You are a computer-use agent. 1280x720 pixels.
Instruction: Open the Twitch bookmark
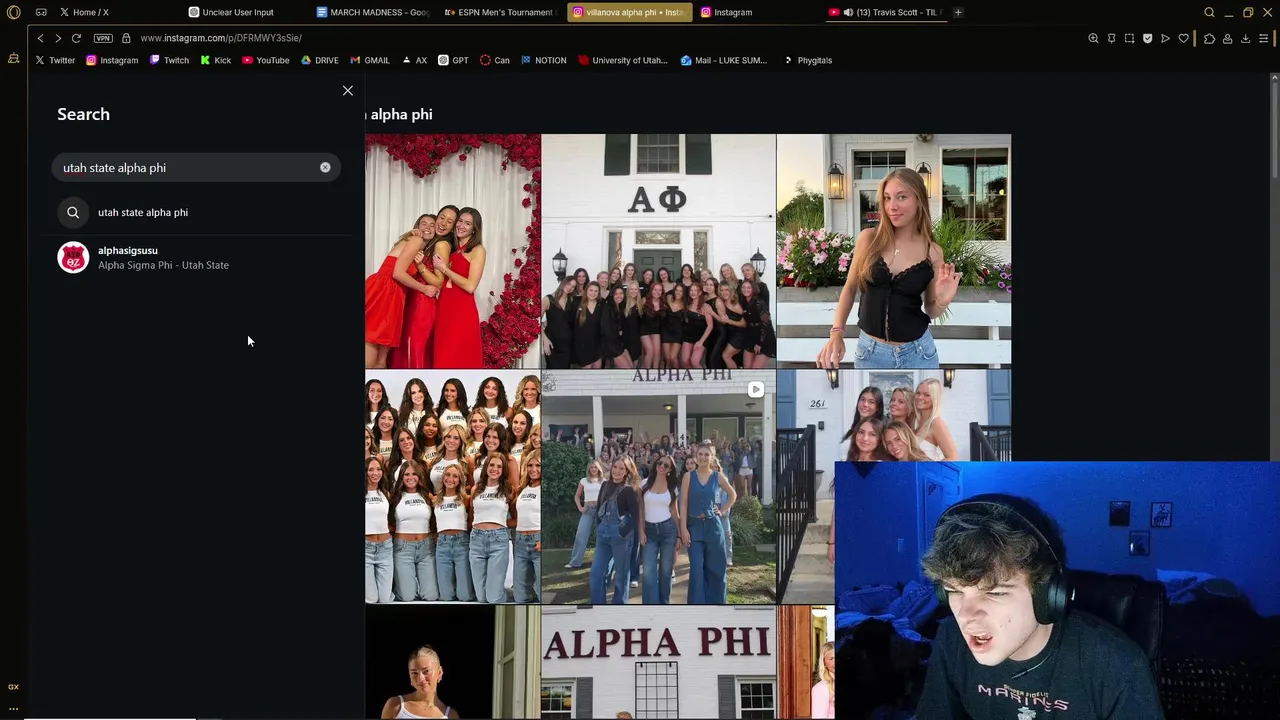[169, 60]
